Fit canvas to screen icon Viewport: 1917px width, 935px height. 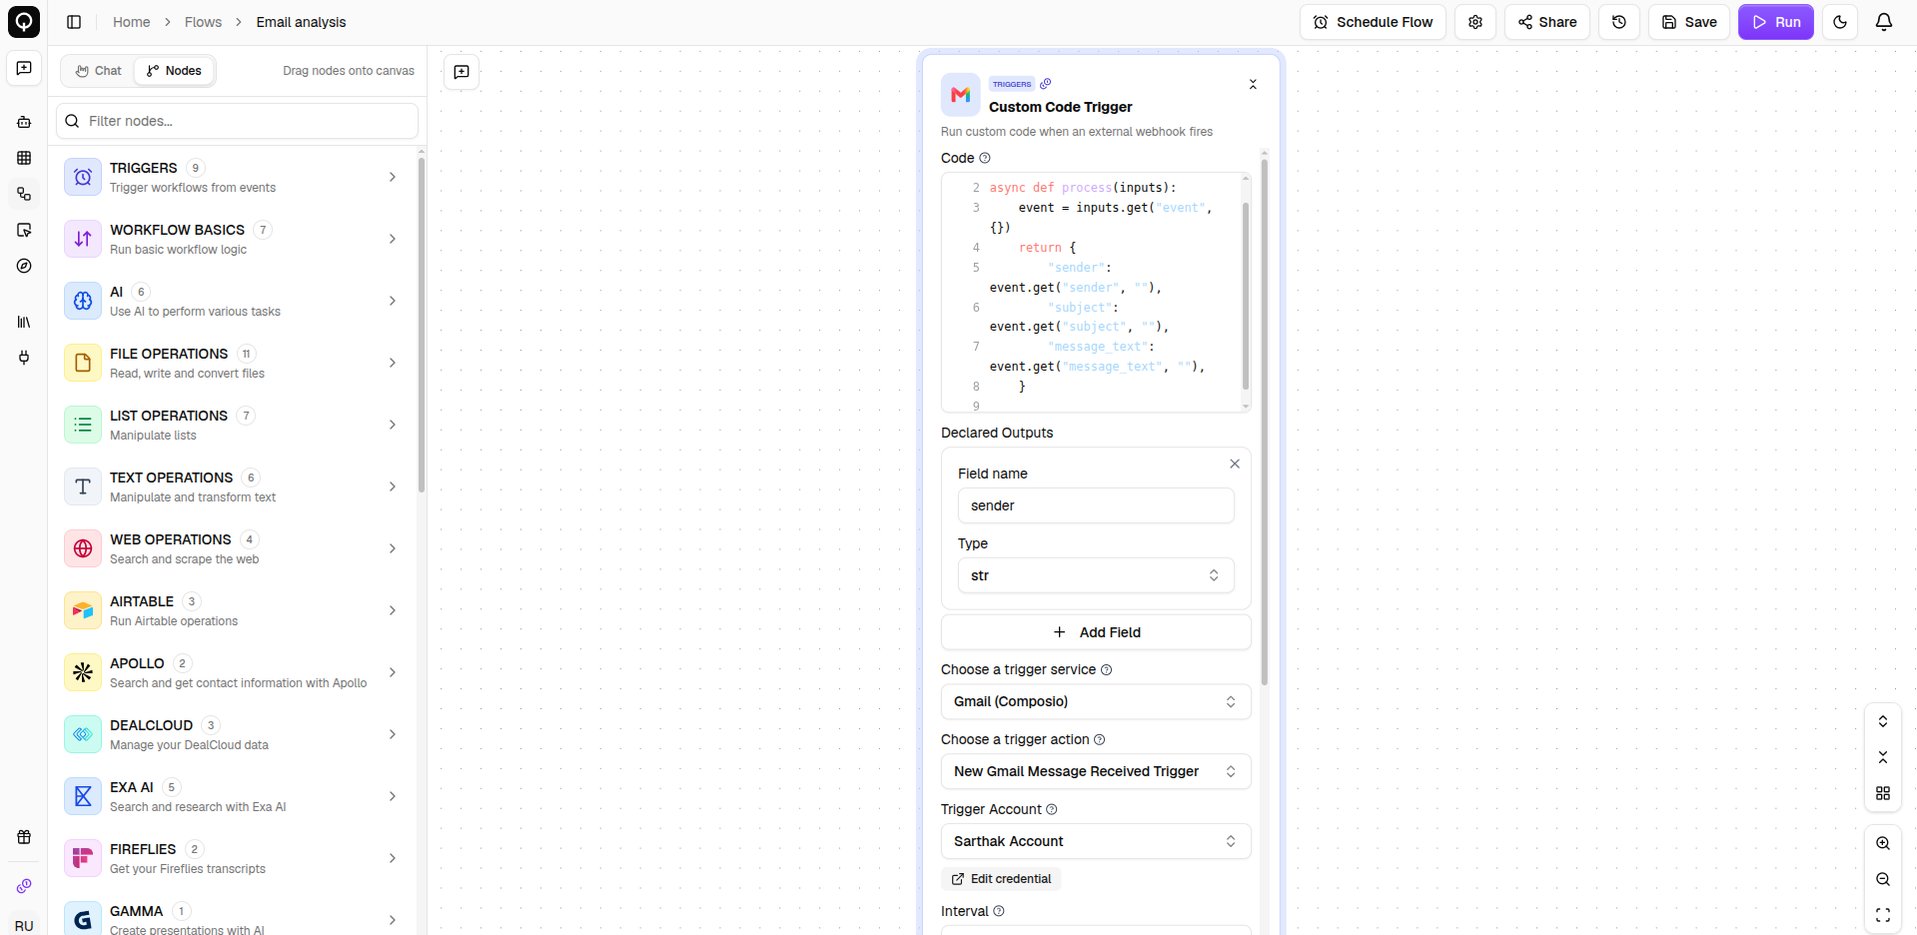pyautogui.click(x=1883, y=915)
